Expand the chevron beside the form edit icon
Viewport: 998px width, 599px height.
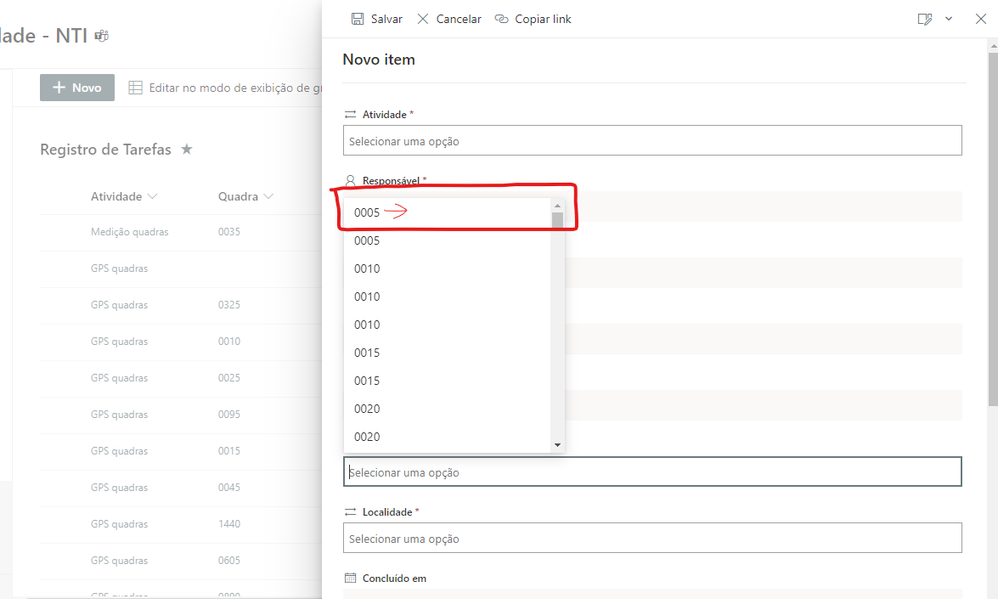pos(949,19)
